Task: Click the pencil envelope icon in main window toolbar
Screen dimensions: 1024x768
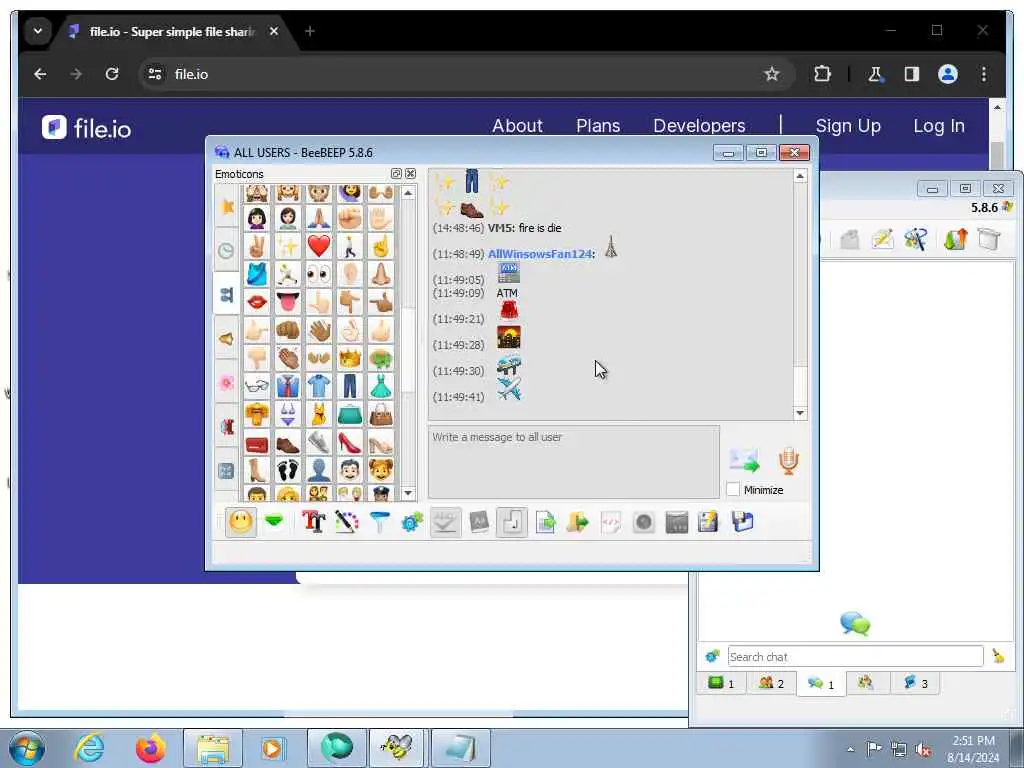Action: (882, 239)
